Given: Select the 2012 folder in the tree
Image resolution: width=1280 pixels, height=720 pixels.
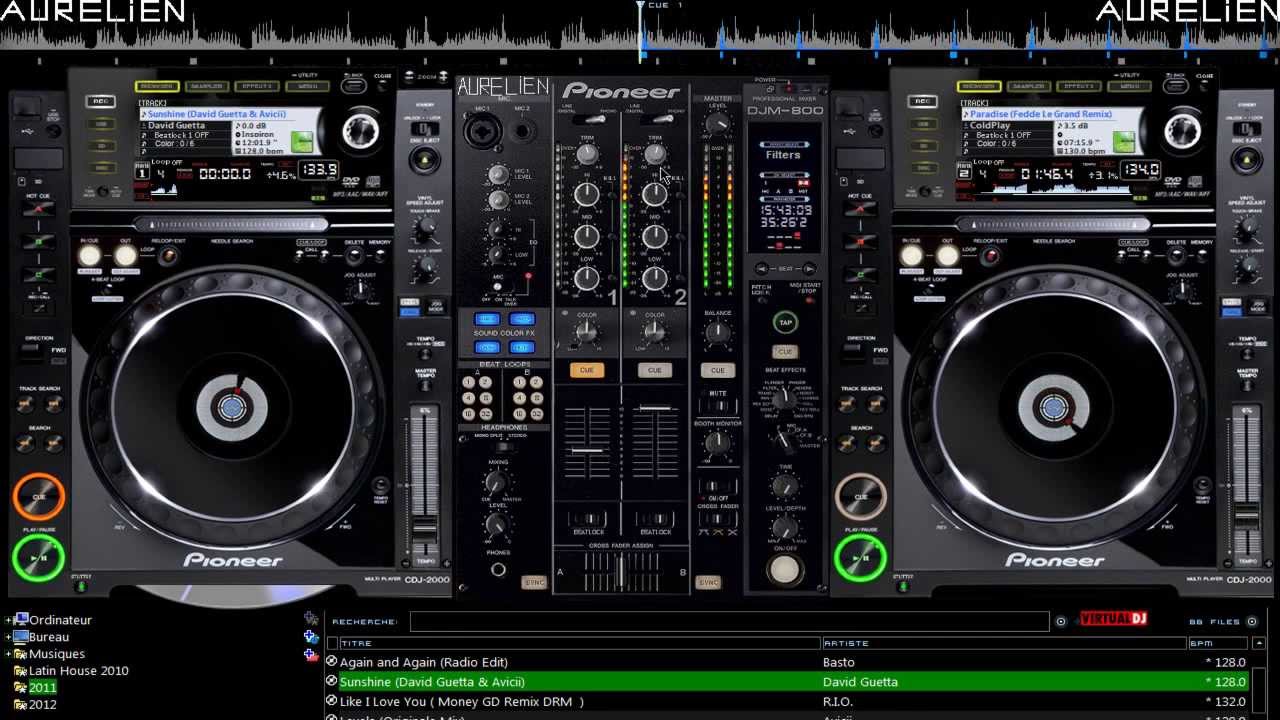Looking at the screenshot, I should (43, 705).
